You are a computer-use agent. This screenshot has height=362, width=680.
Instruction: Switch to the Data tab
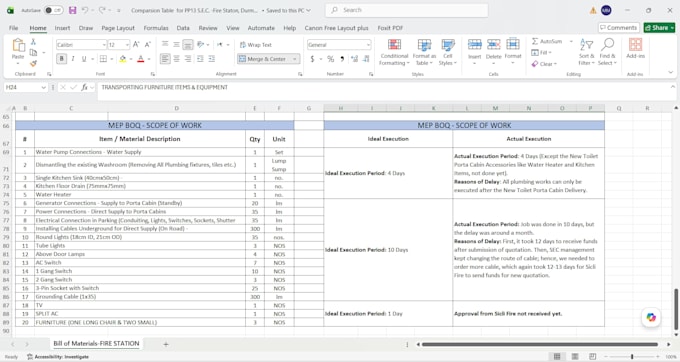tap(183, 28)
